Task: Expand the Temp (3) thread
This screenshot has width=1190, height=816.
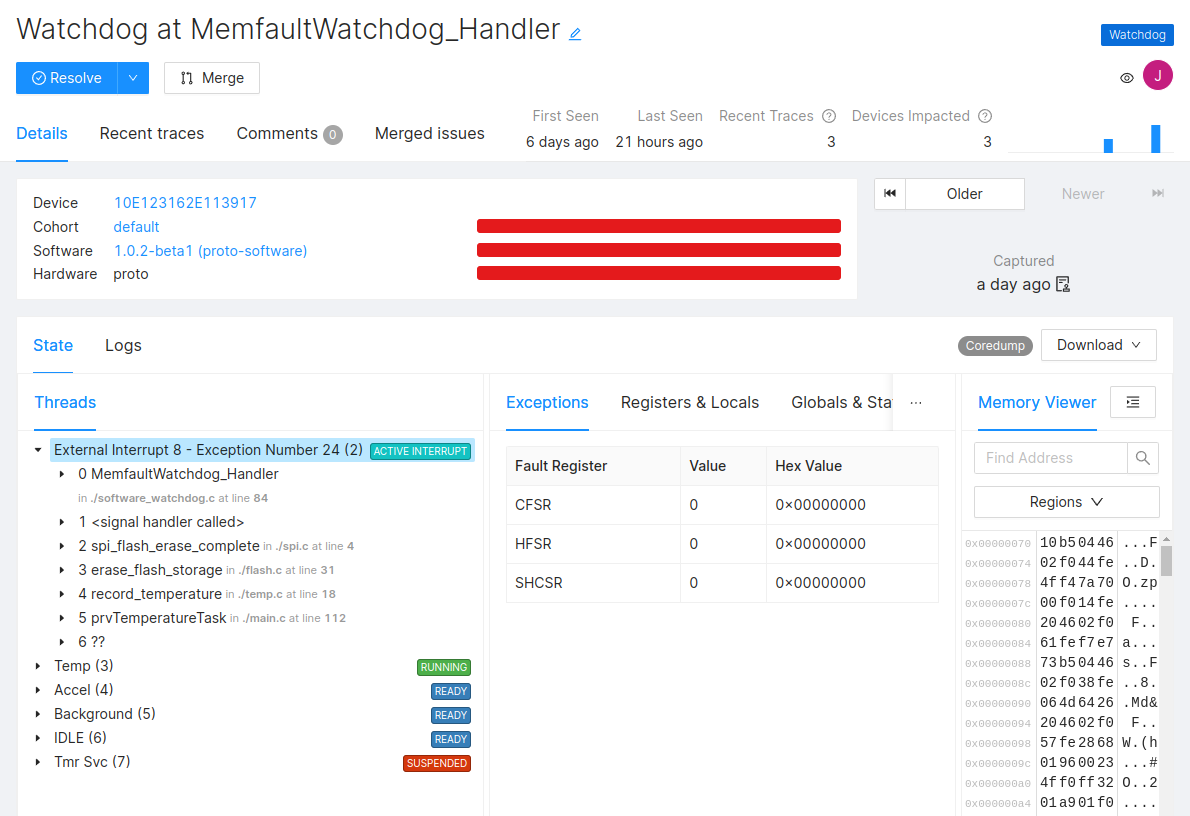Action: [x=38, y=666]
